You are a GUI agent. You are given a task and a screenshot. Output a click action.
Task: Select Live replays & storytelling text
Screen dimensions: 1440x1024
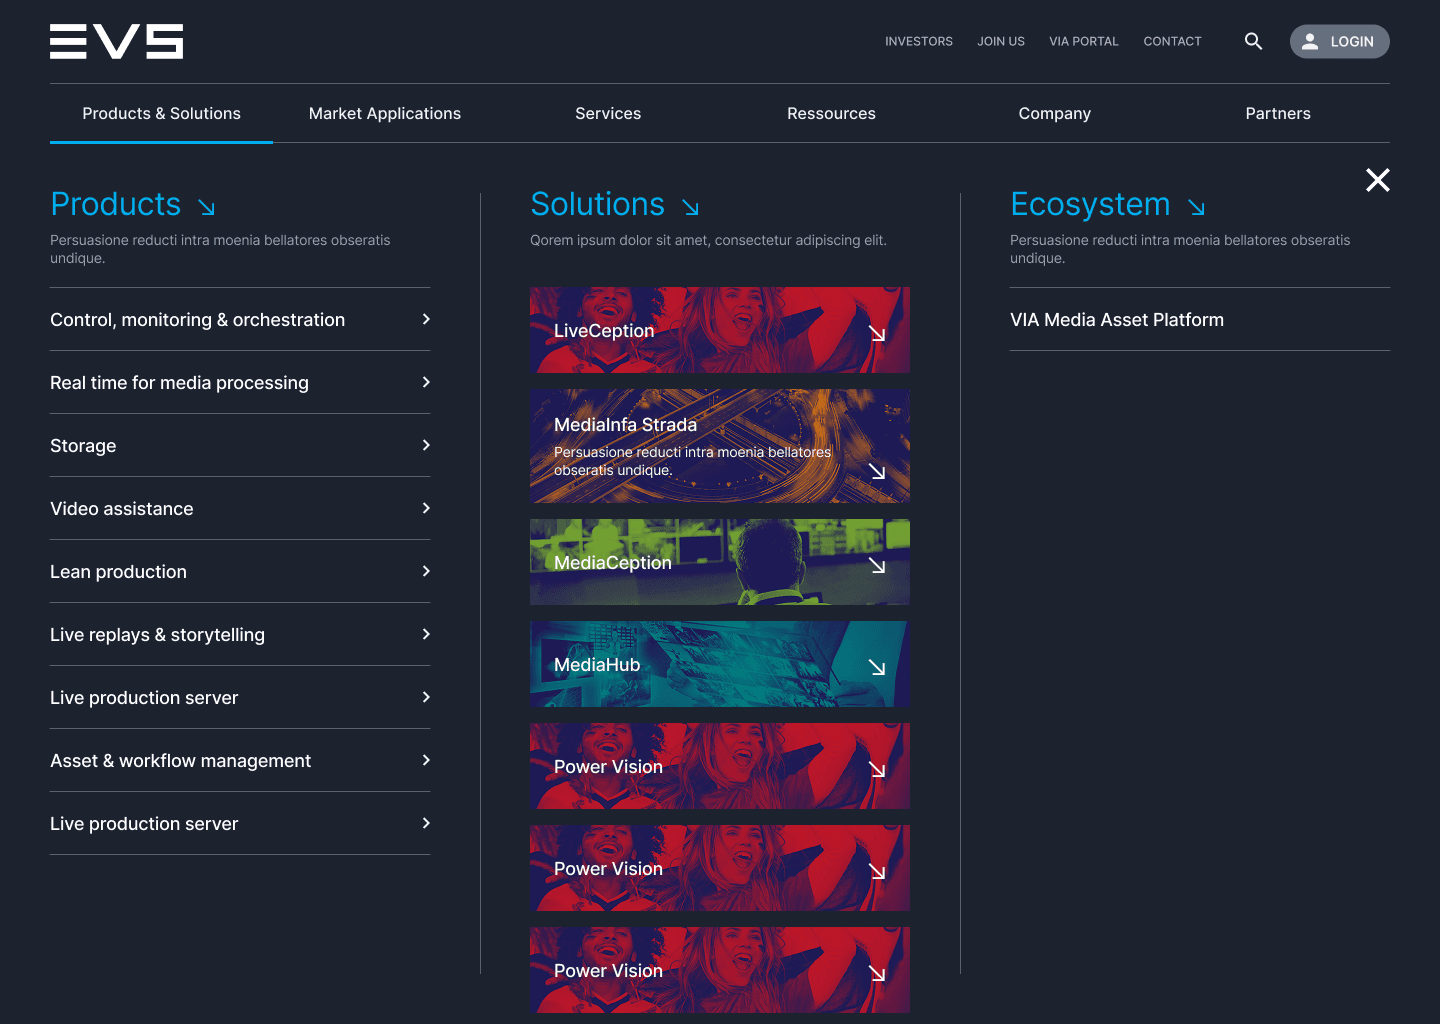coord(157,634)
